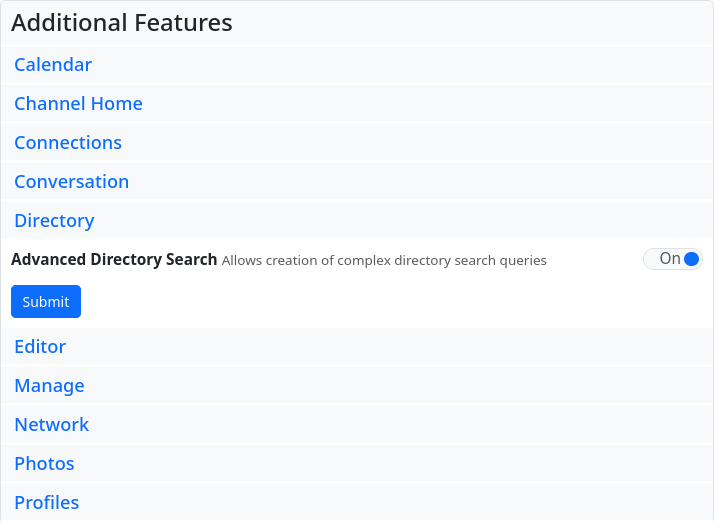Disable the Advanced Directory Search switch
Viewport: 714px width, 523px height.
tap(673, 259)
